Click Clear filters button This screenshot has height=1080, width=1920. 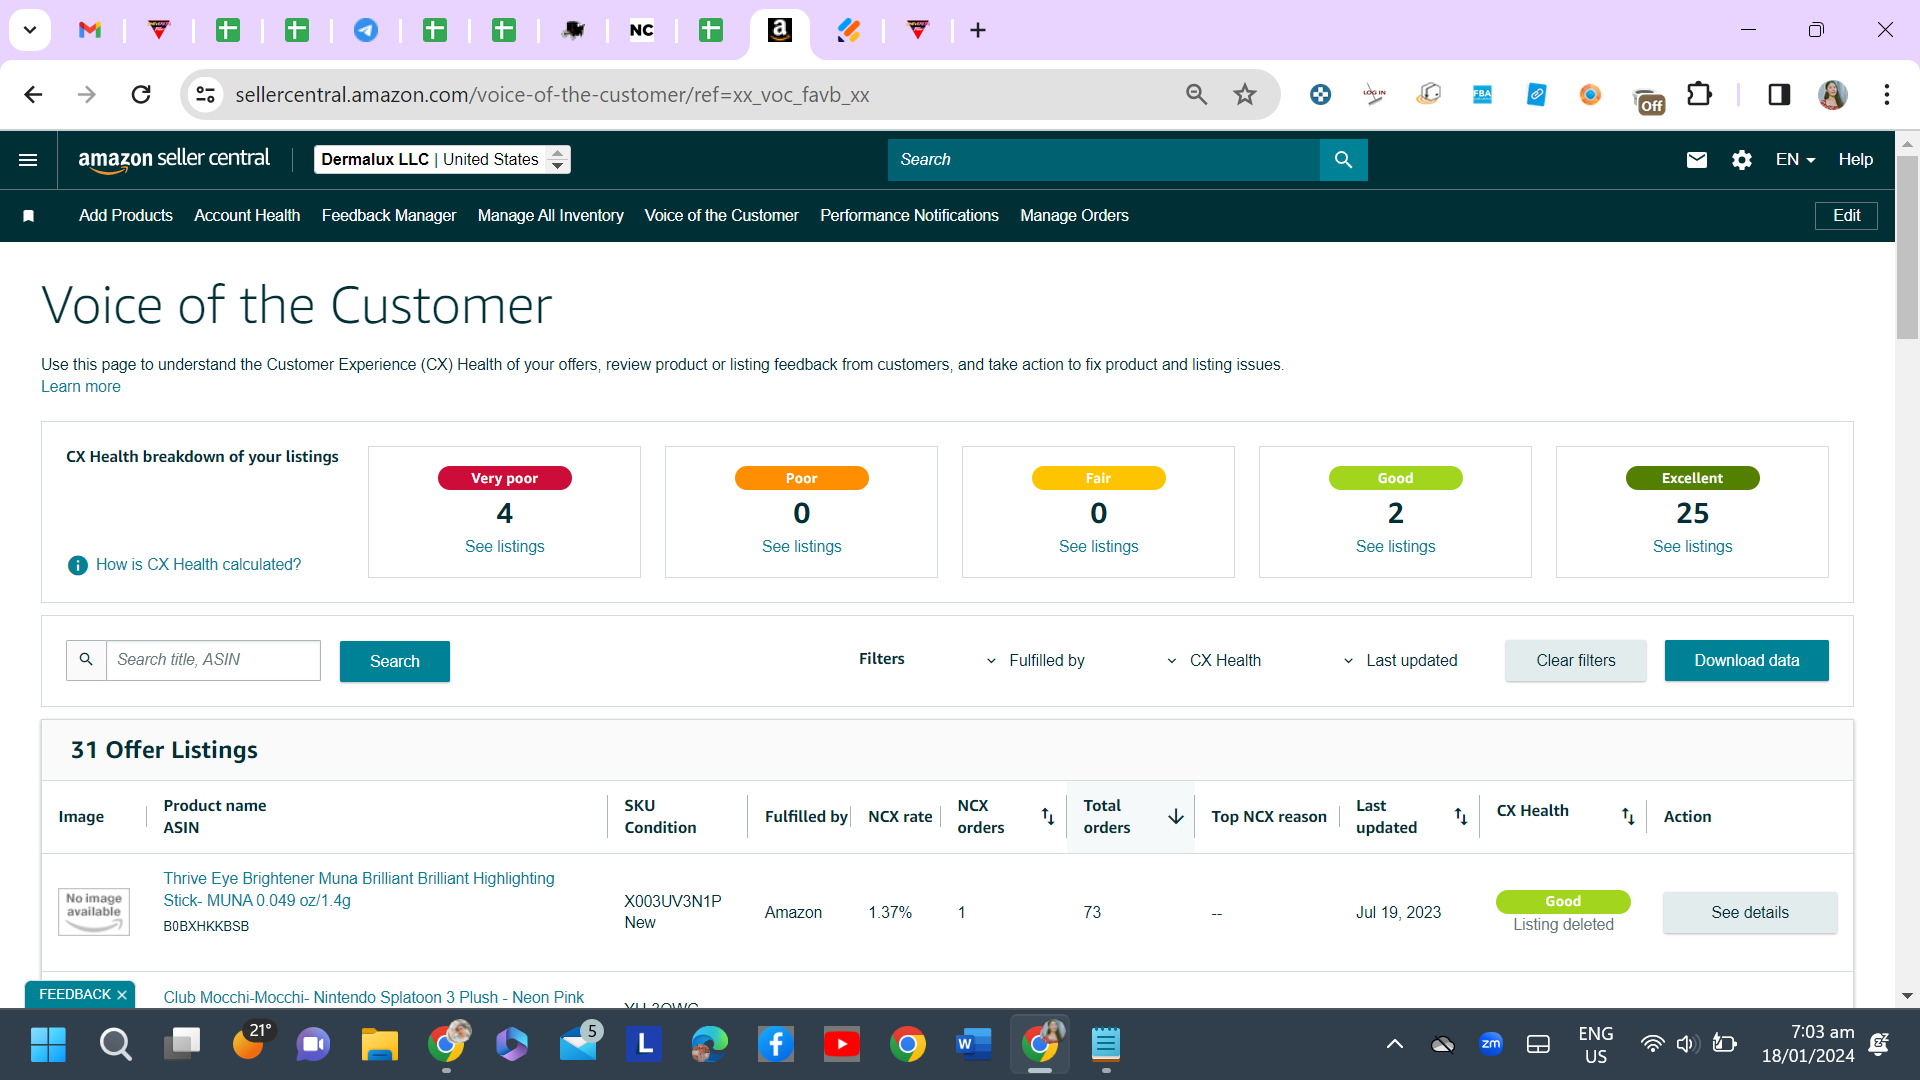click(x=1576, y=661)
